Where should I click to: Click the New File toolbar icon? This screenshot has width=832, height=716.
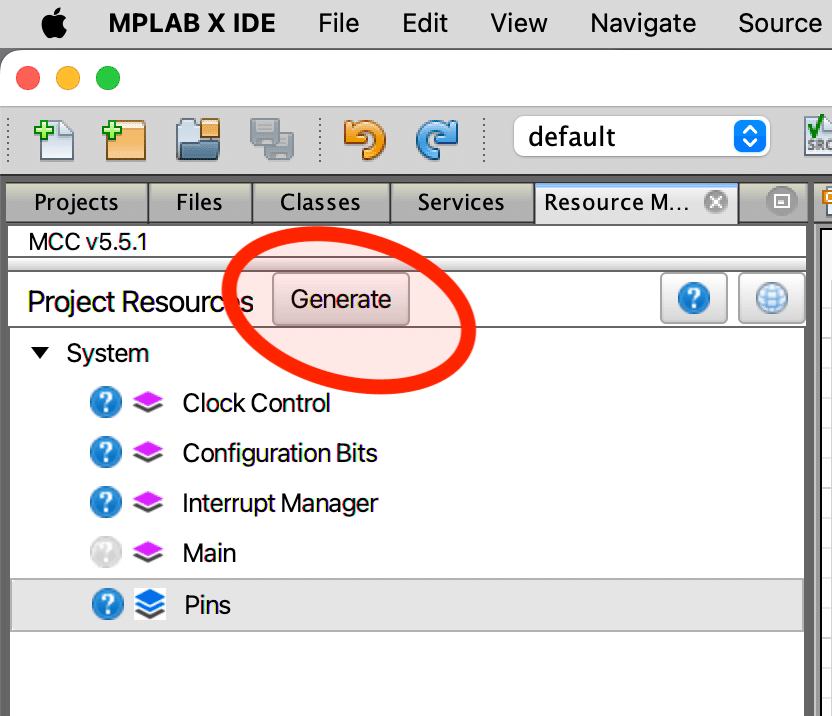click(54, 140)
